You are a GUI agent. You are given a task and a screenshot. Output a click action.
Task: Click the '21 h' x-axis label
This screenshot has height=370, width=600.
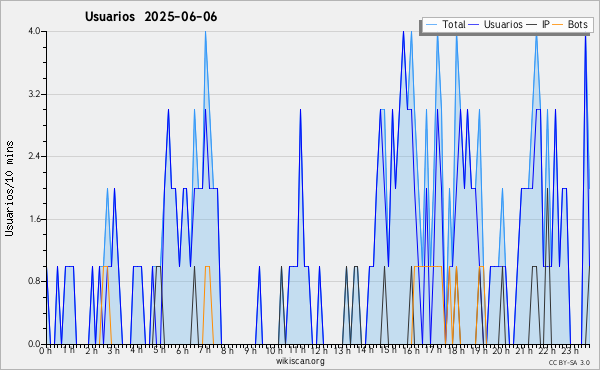[524, 350]
